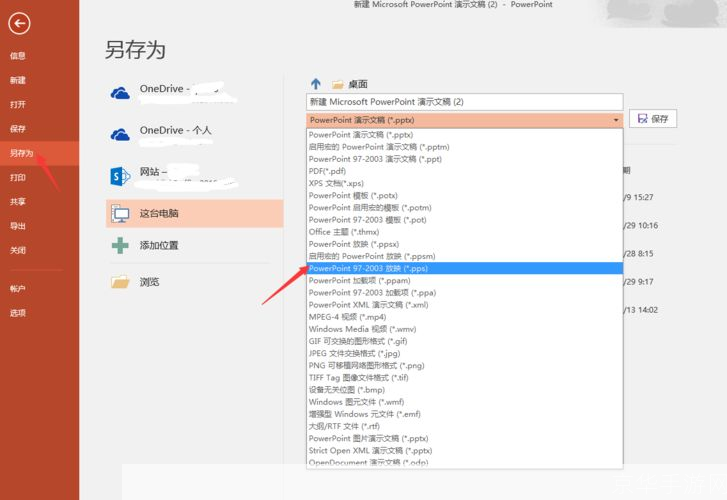Screen dimensions: 727x500
Task: Select Office 主题 (*.thmx)
Action: 465,232
